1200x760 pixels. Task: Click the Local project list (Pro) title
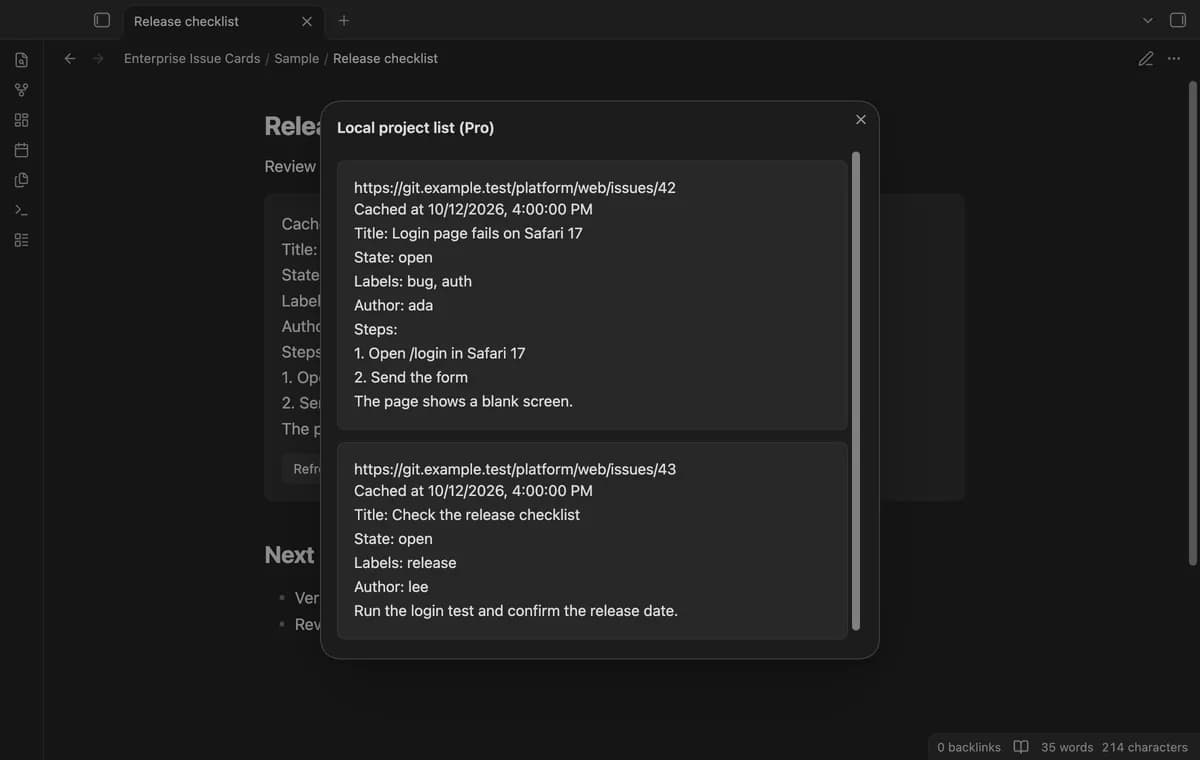[x=415, y=127]
